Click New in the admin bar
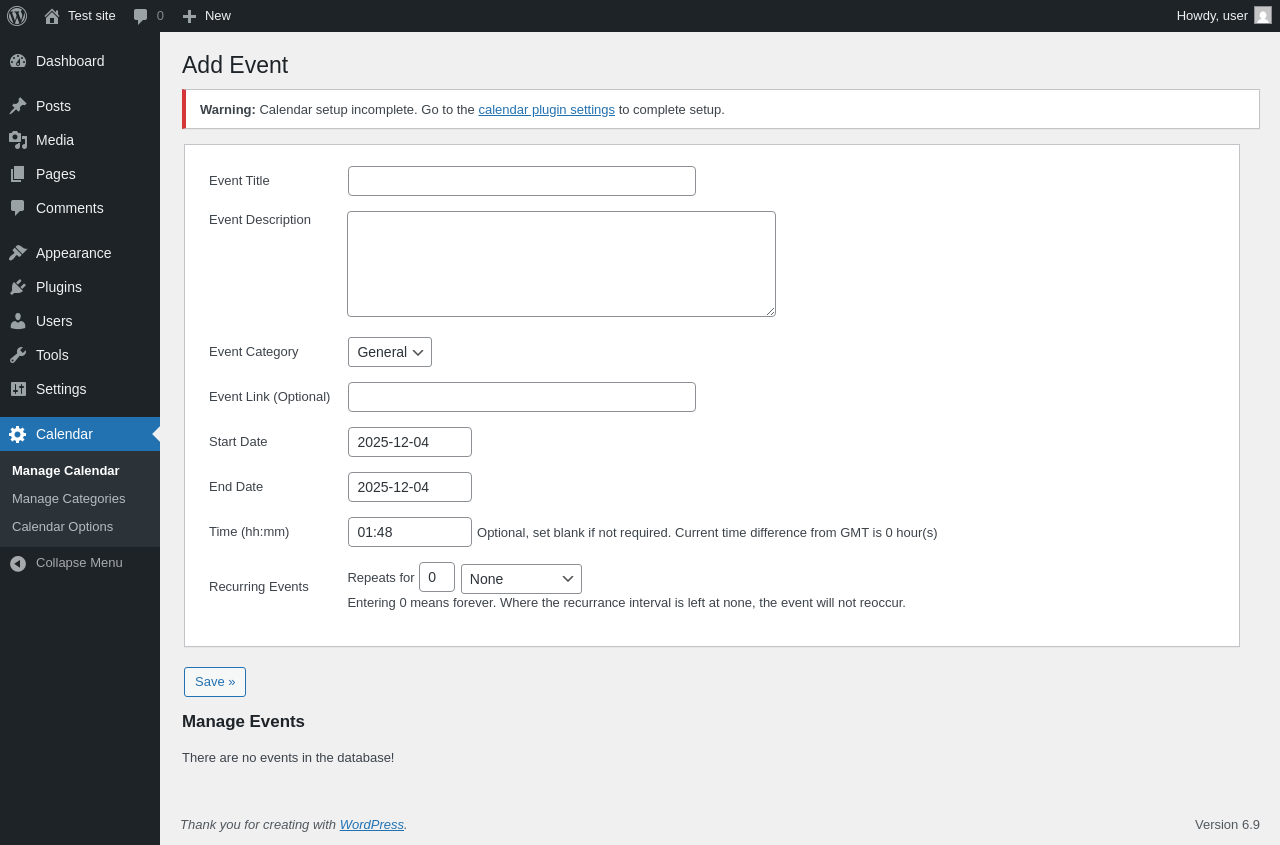1280x845 pixels. (x=218, y=16)
